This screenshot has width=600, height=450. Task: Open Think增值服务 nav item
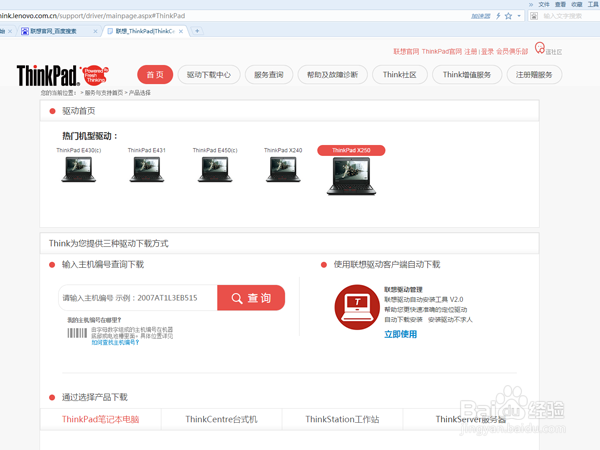467,75
